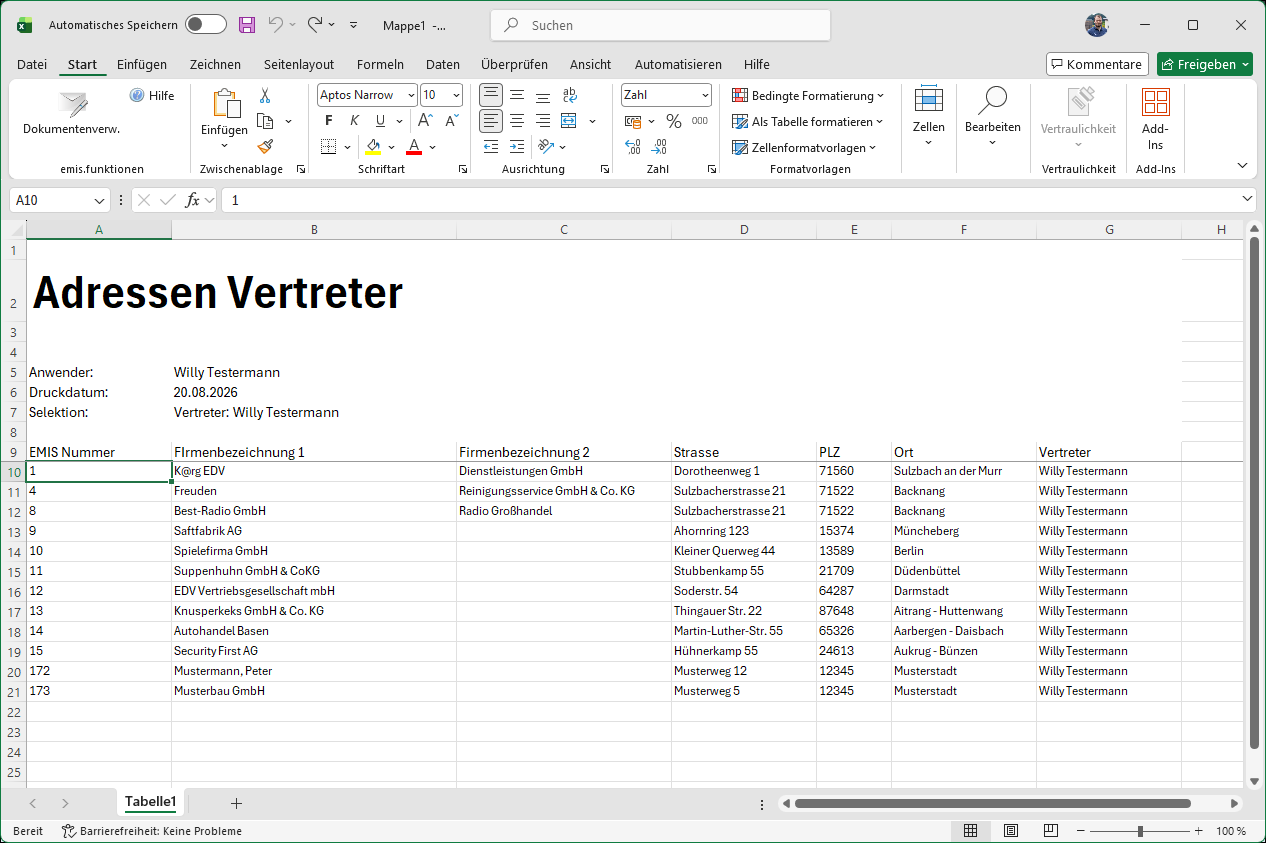
Task: Expand Bedingte Formatierung menu
Action: (x=808, y=96)
